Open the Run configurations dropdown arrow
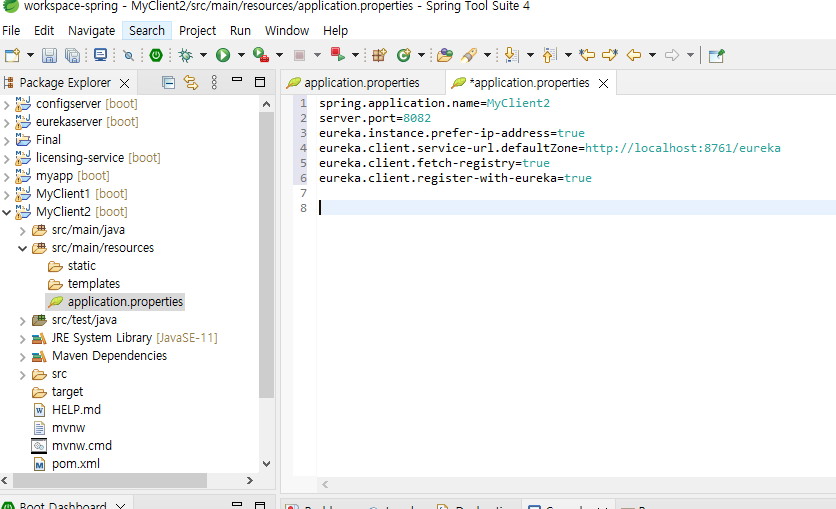836x509 pixels. coord(241,55)
